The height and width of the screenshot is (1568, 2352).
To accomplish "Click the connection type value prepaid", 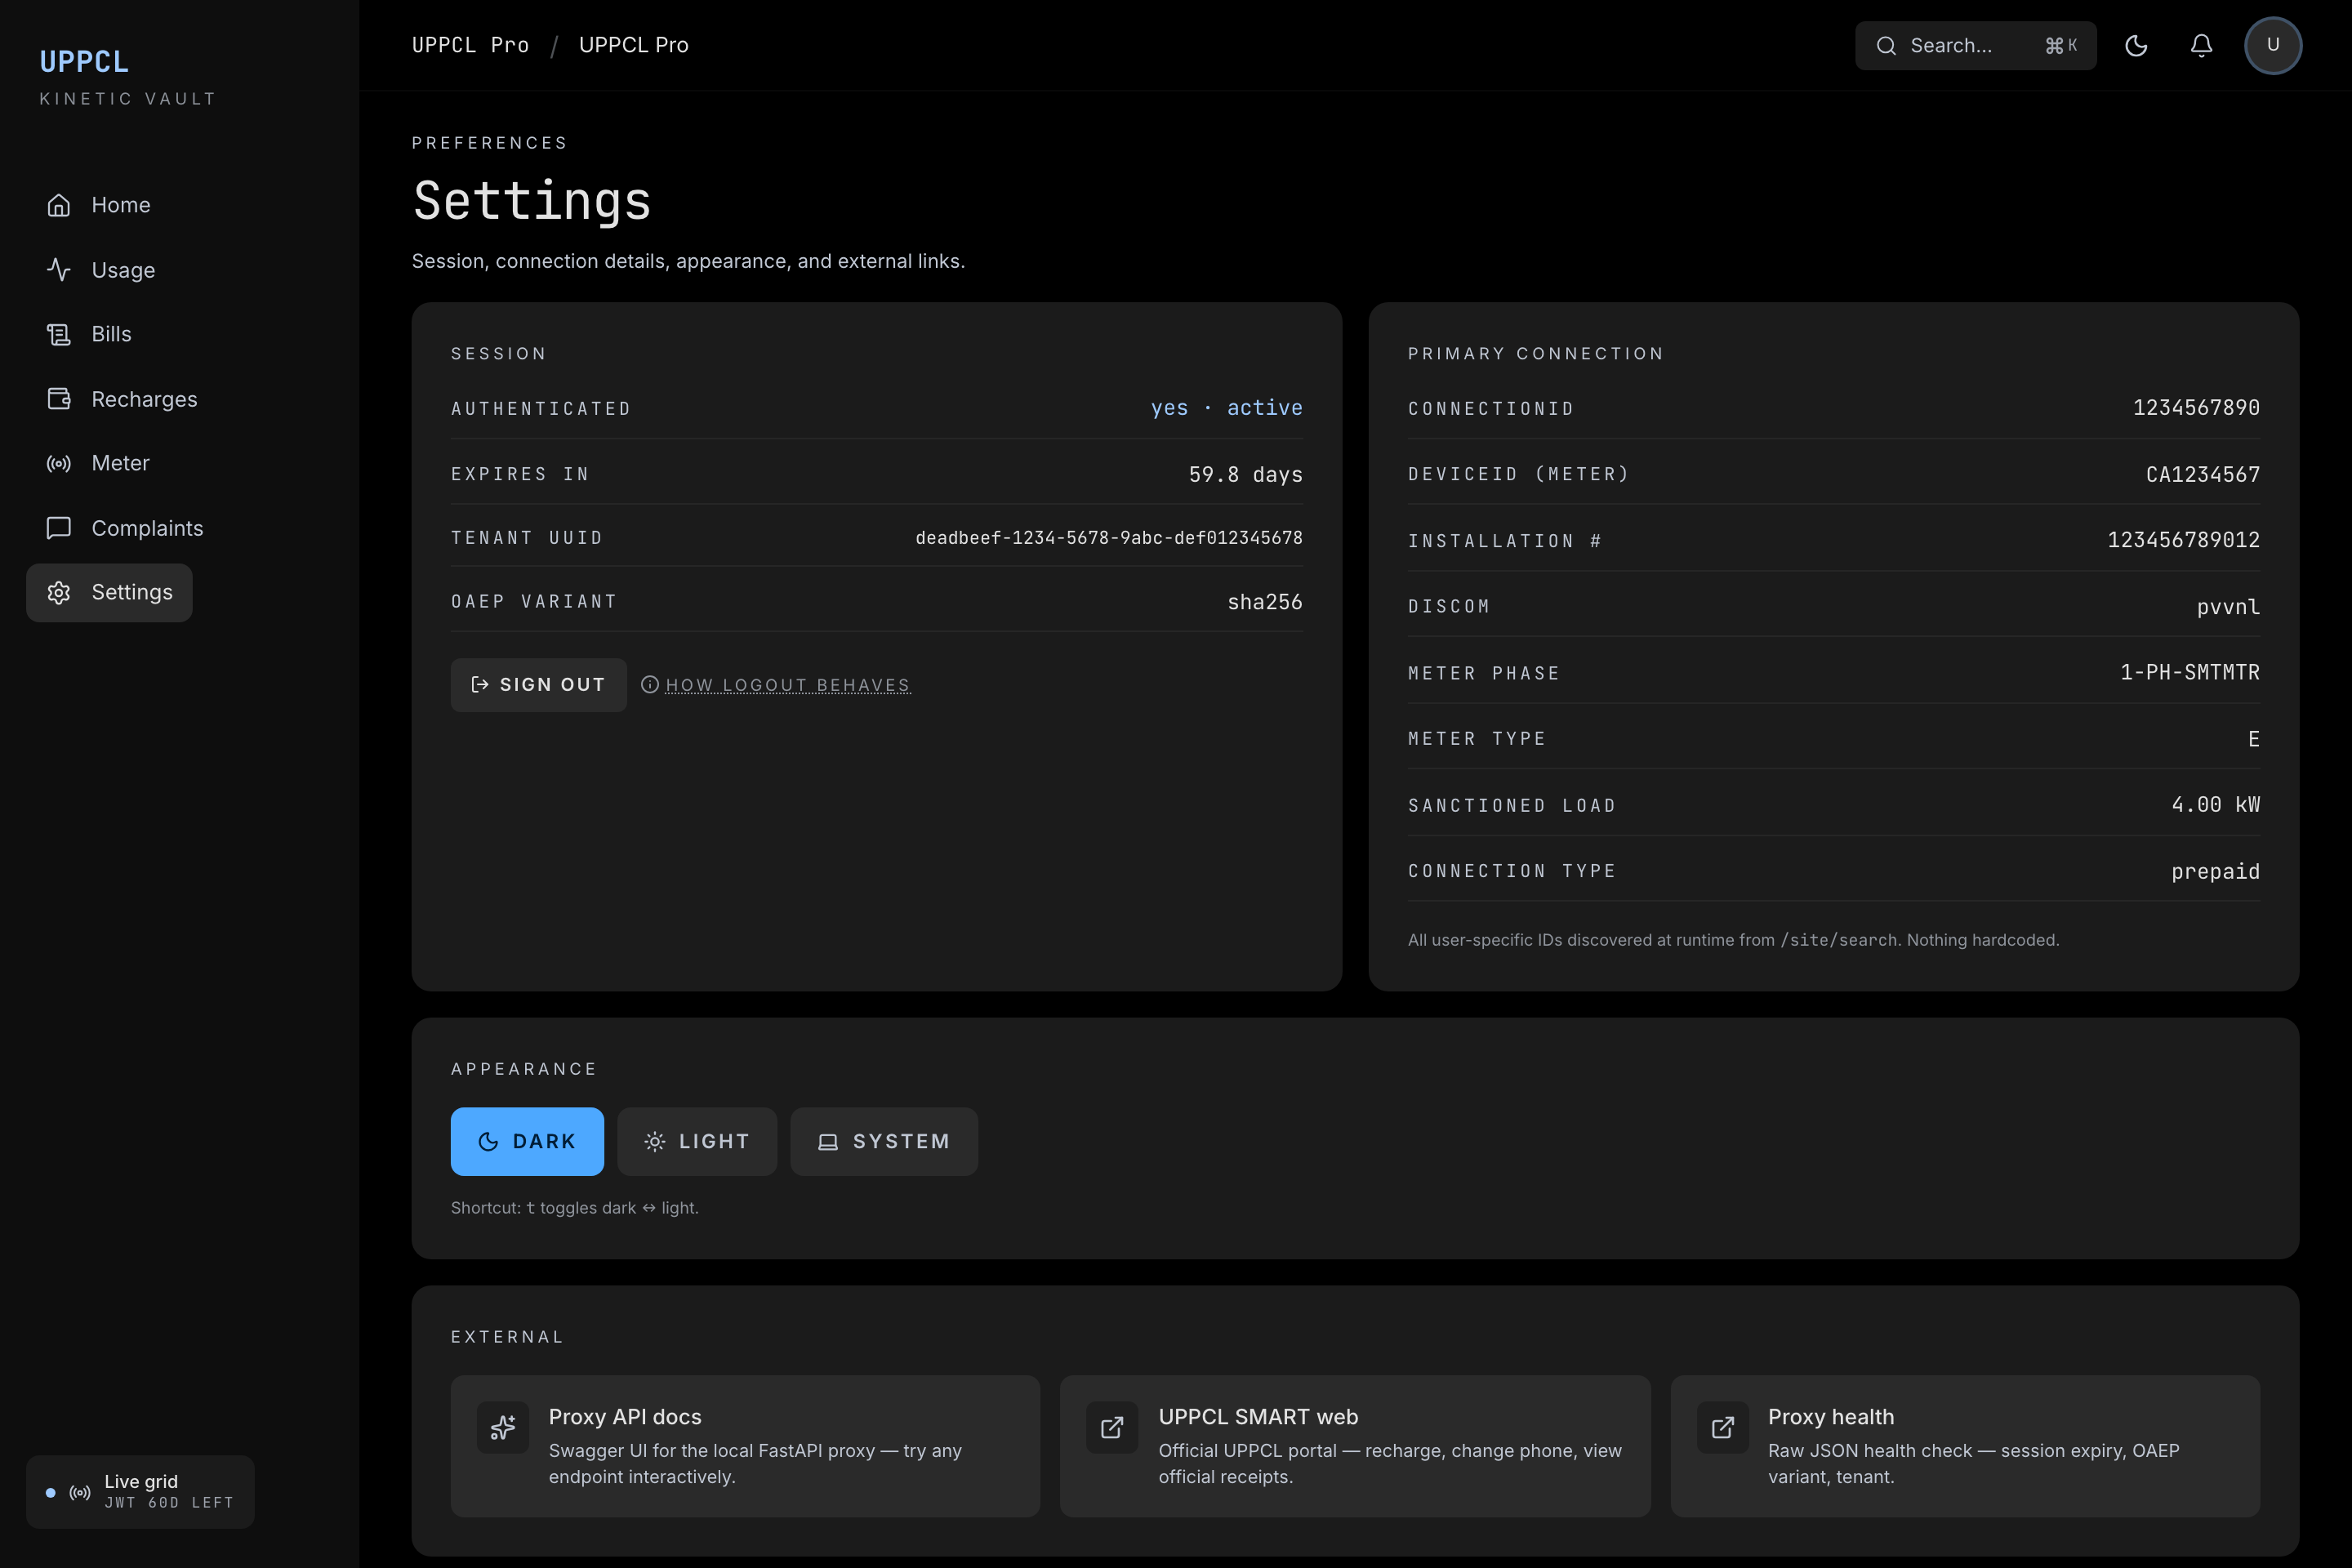I will tap(2215, 872).
